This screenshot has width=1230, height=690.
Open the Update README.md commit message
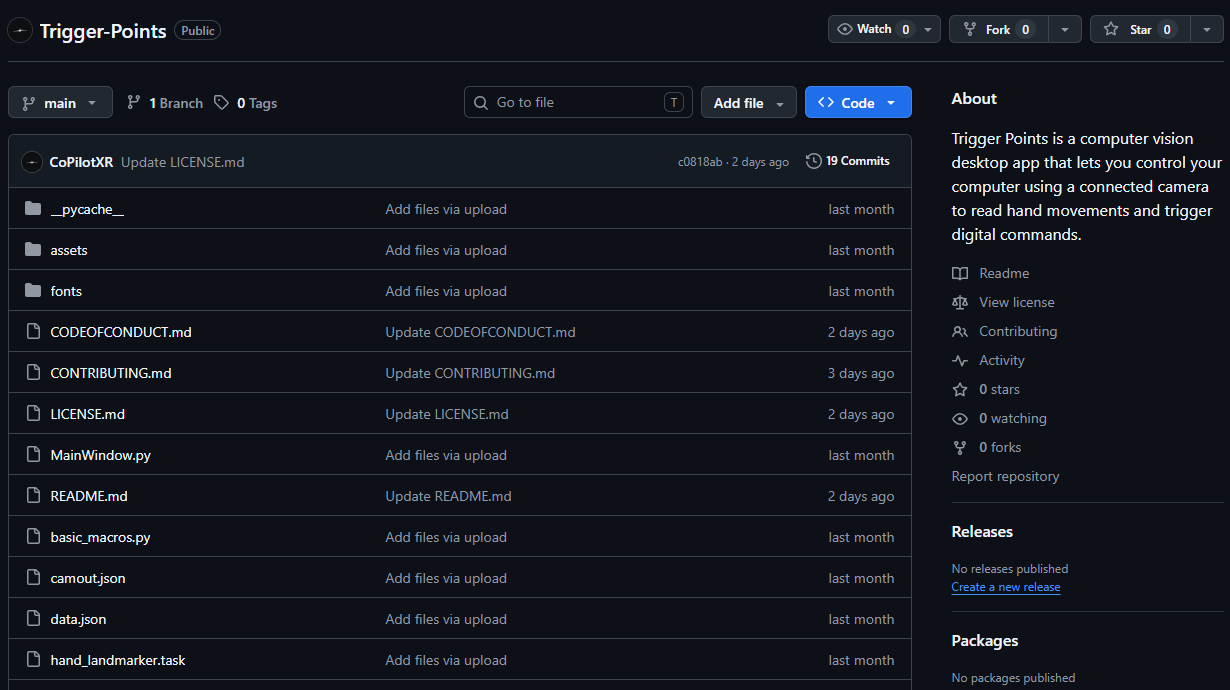(x=449, y=496)
